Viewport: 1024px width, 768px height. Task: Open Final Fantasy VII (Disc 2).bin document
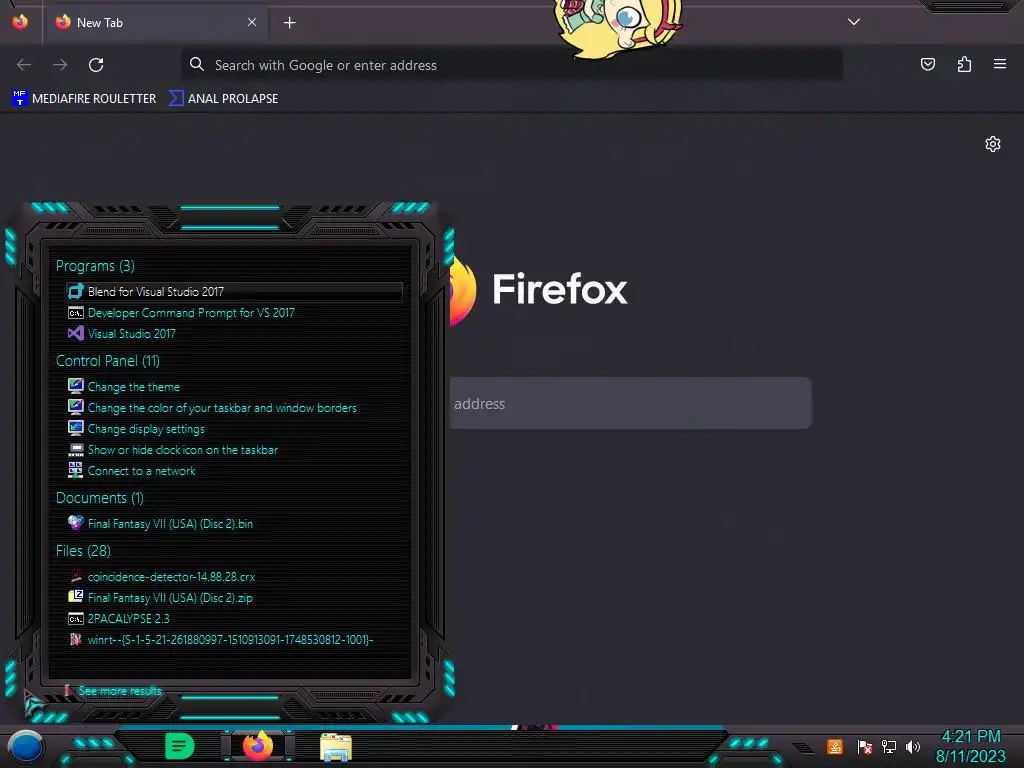pyautogui.click(x=170, y=524)
